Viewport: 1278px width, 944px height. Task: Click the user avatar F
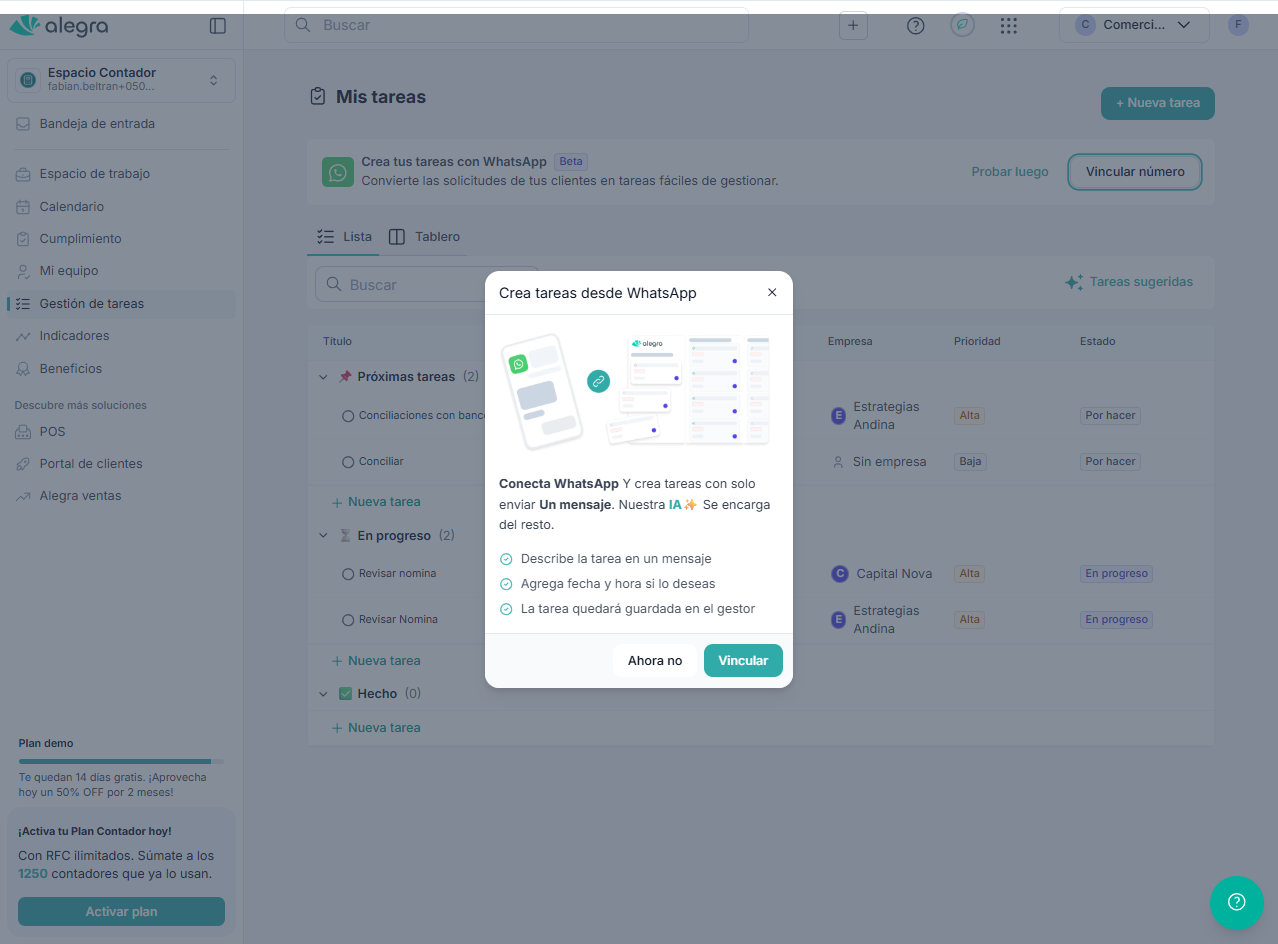pyautogui.click(x=1238, y=25)
